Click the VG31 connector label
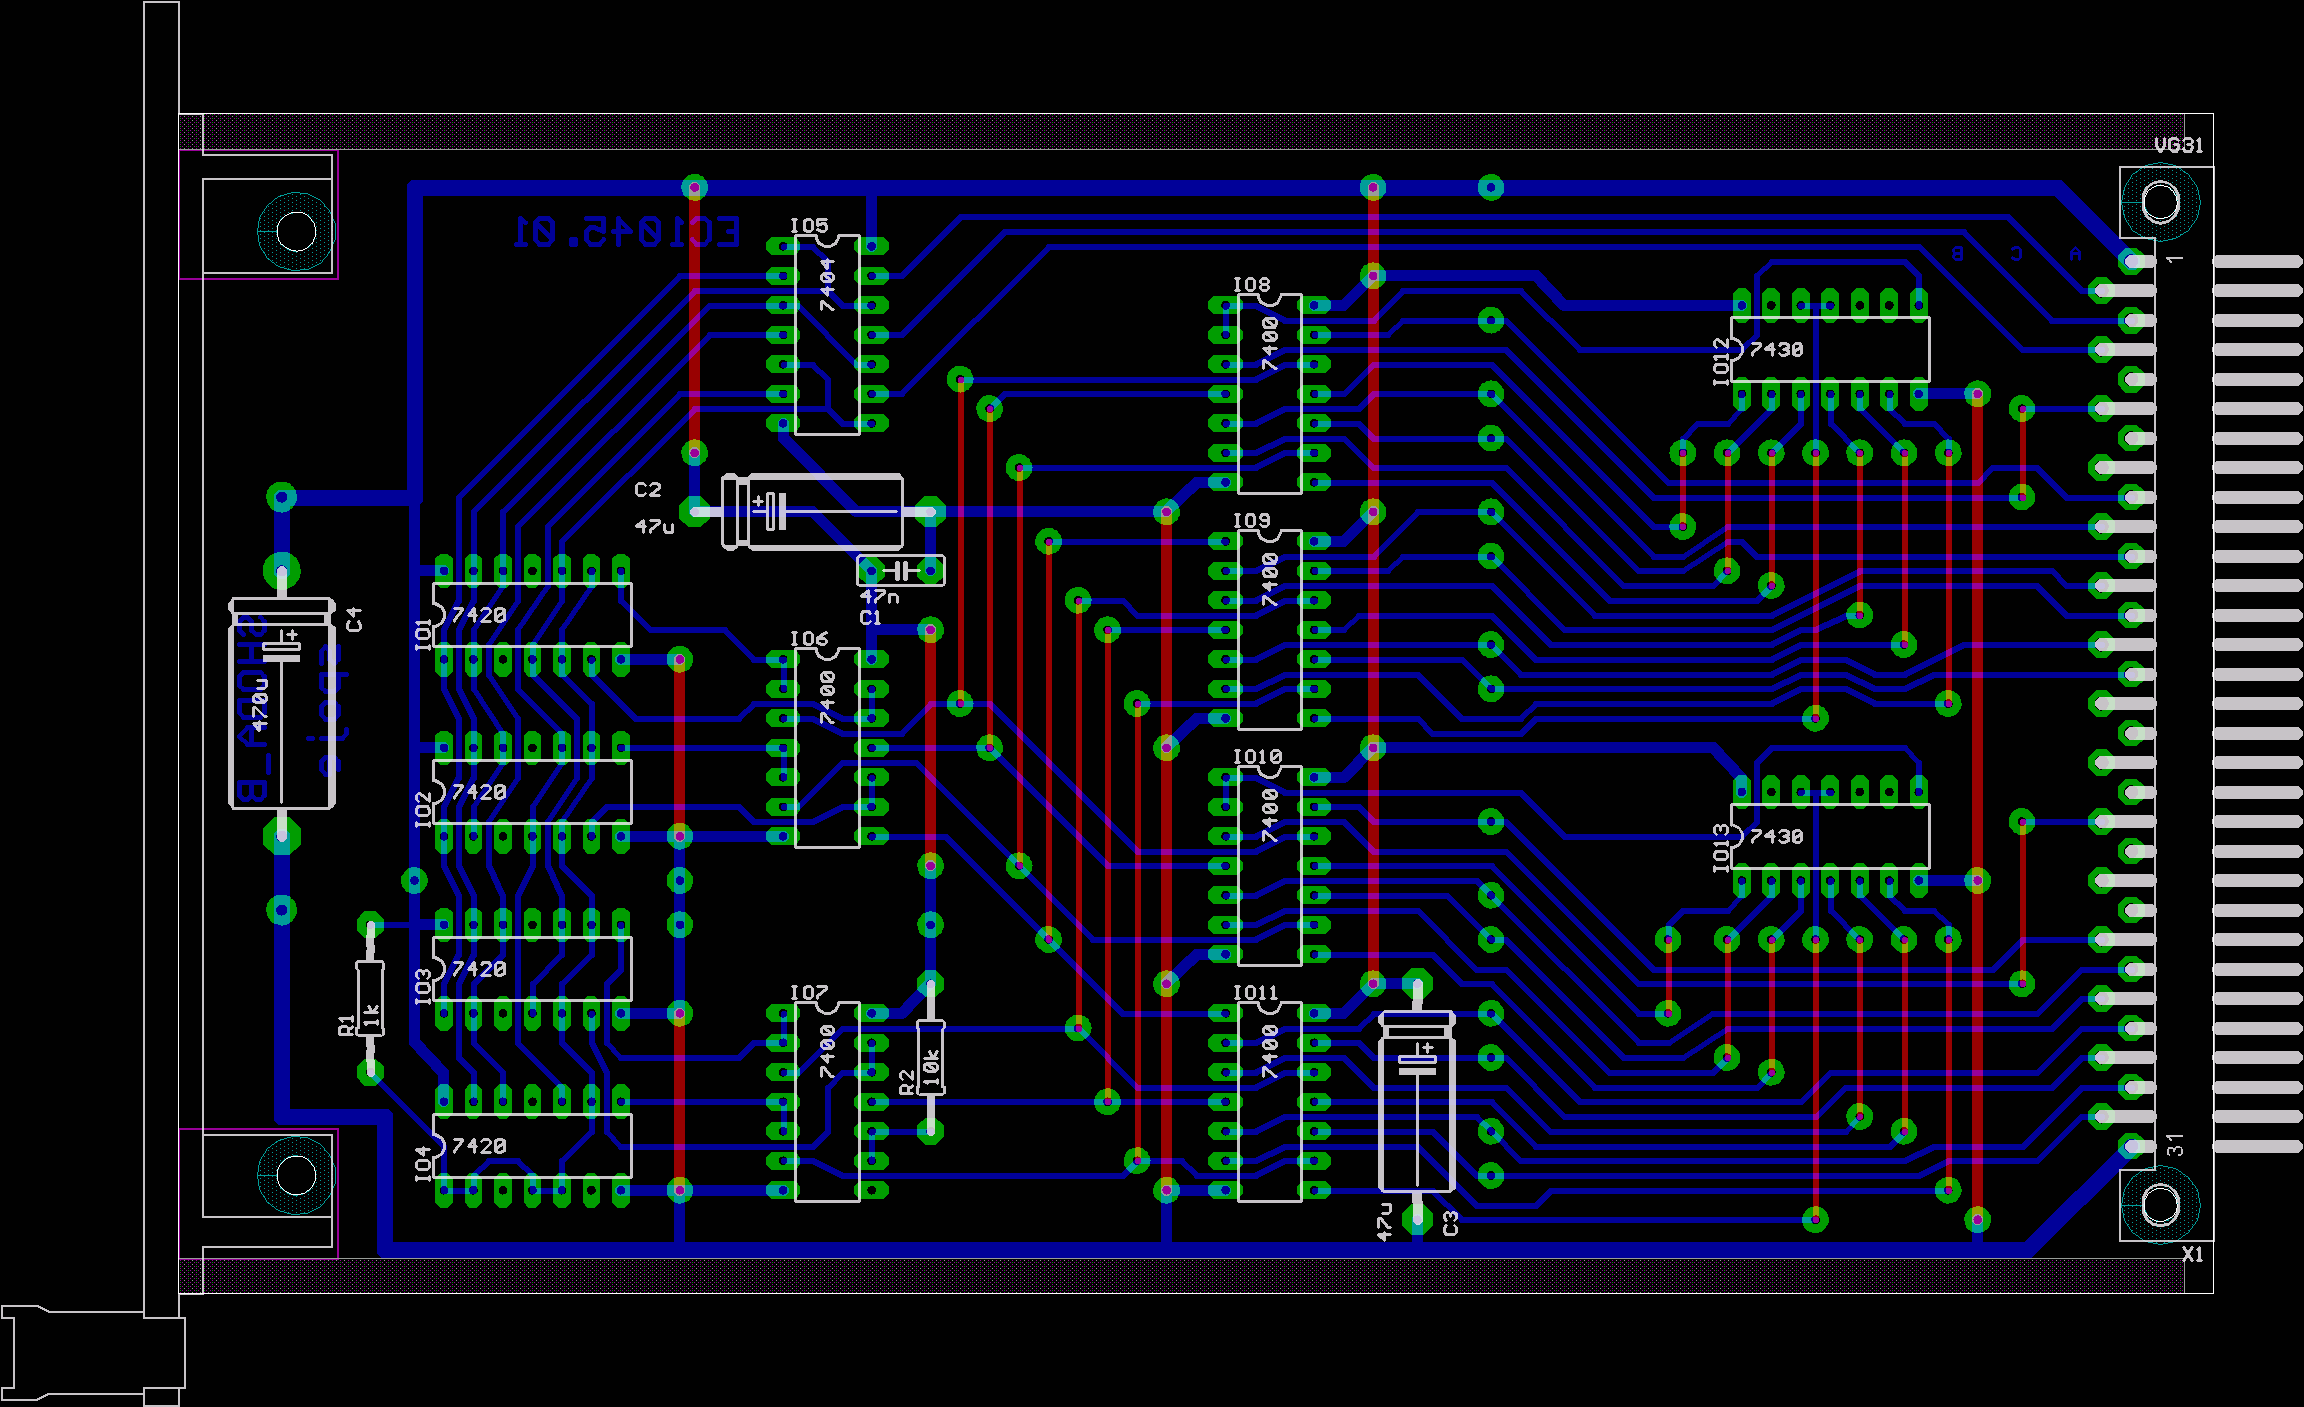 2178,146
